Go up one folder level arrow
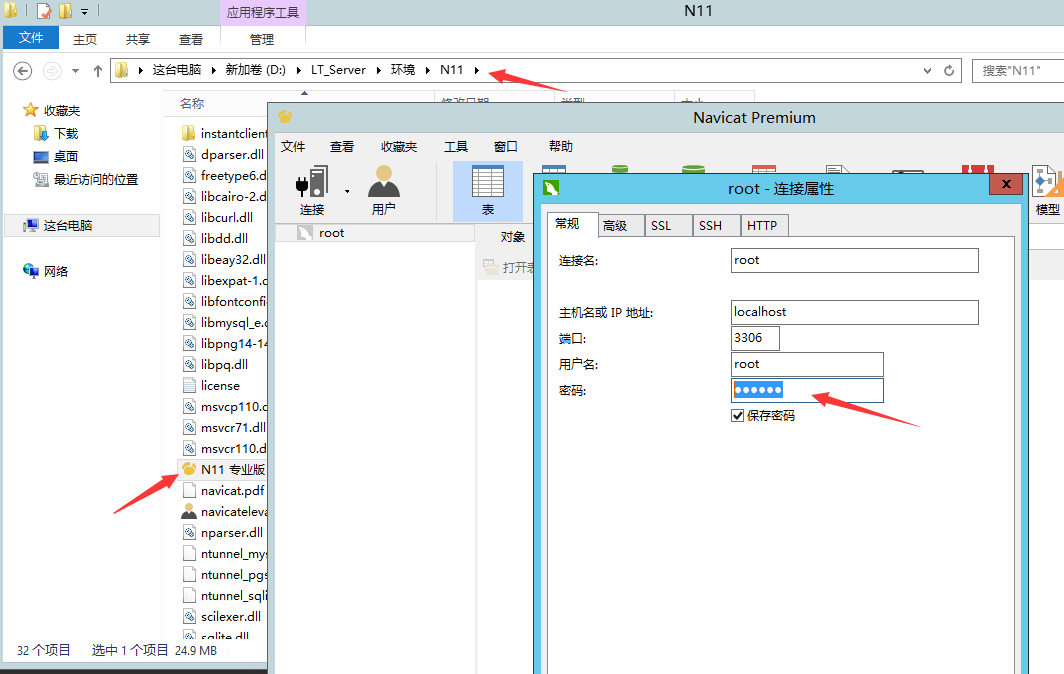 (97, 70)
